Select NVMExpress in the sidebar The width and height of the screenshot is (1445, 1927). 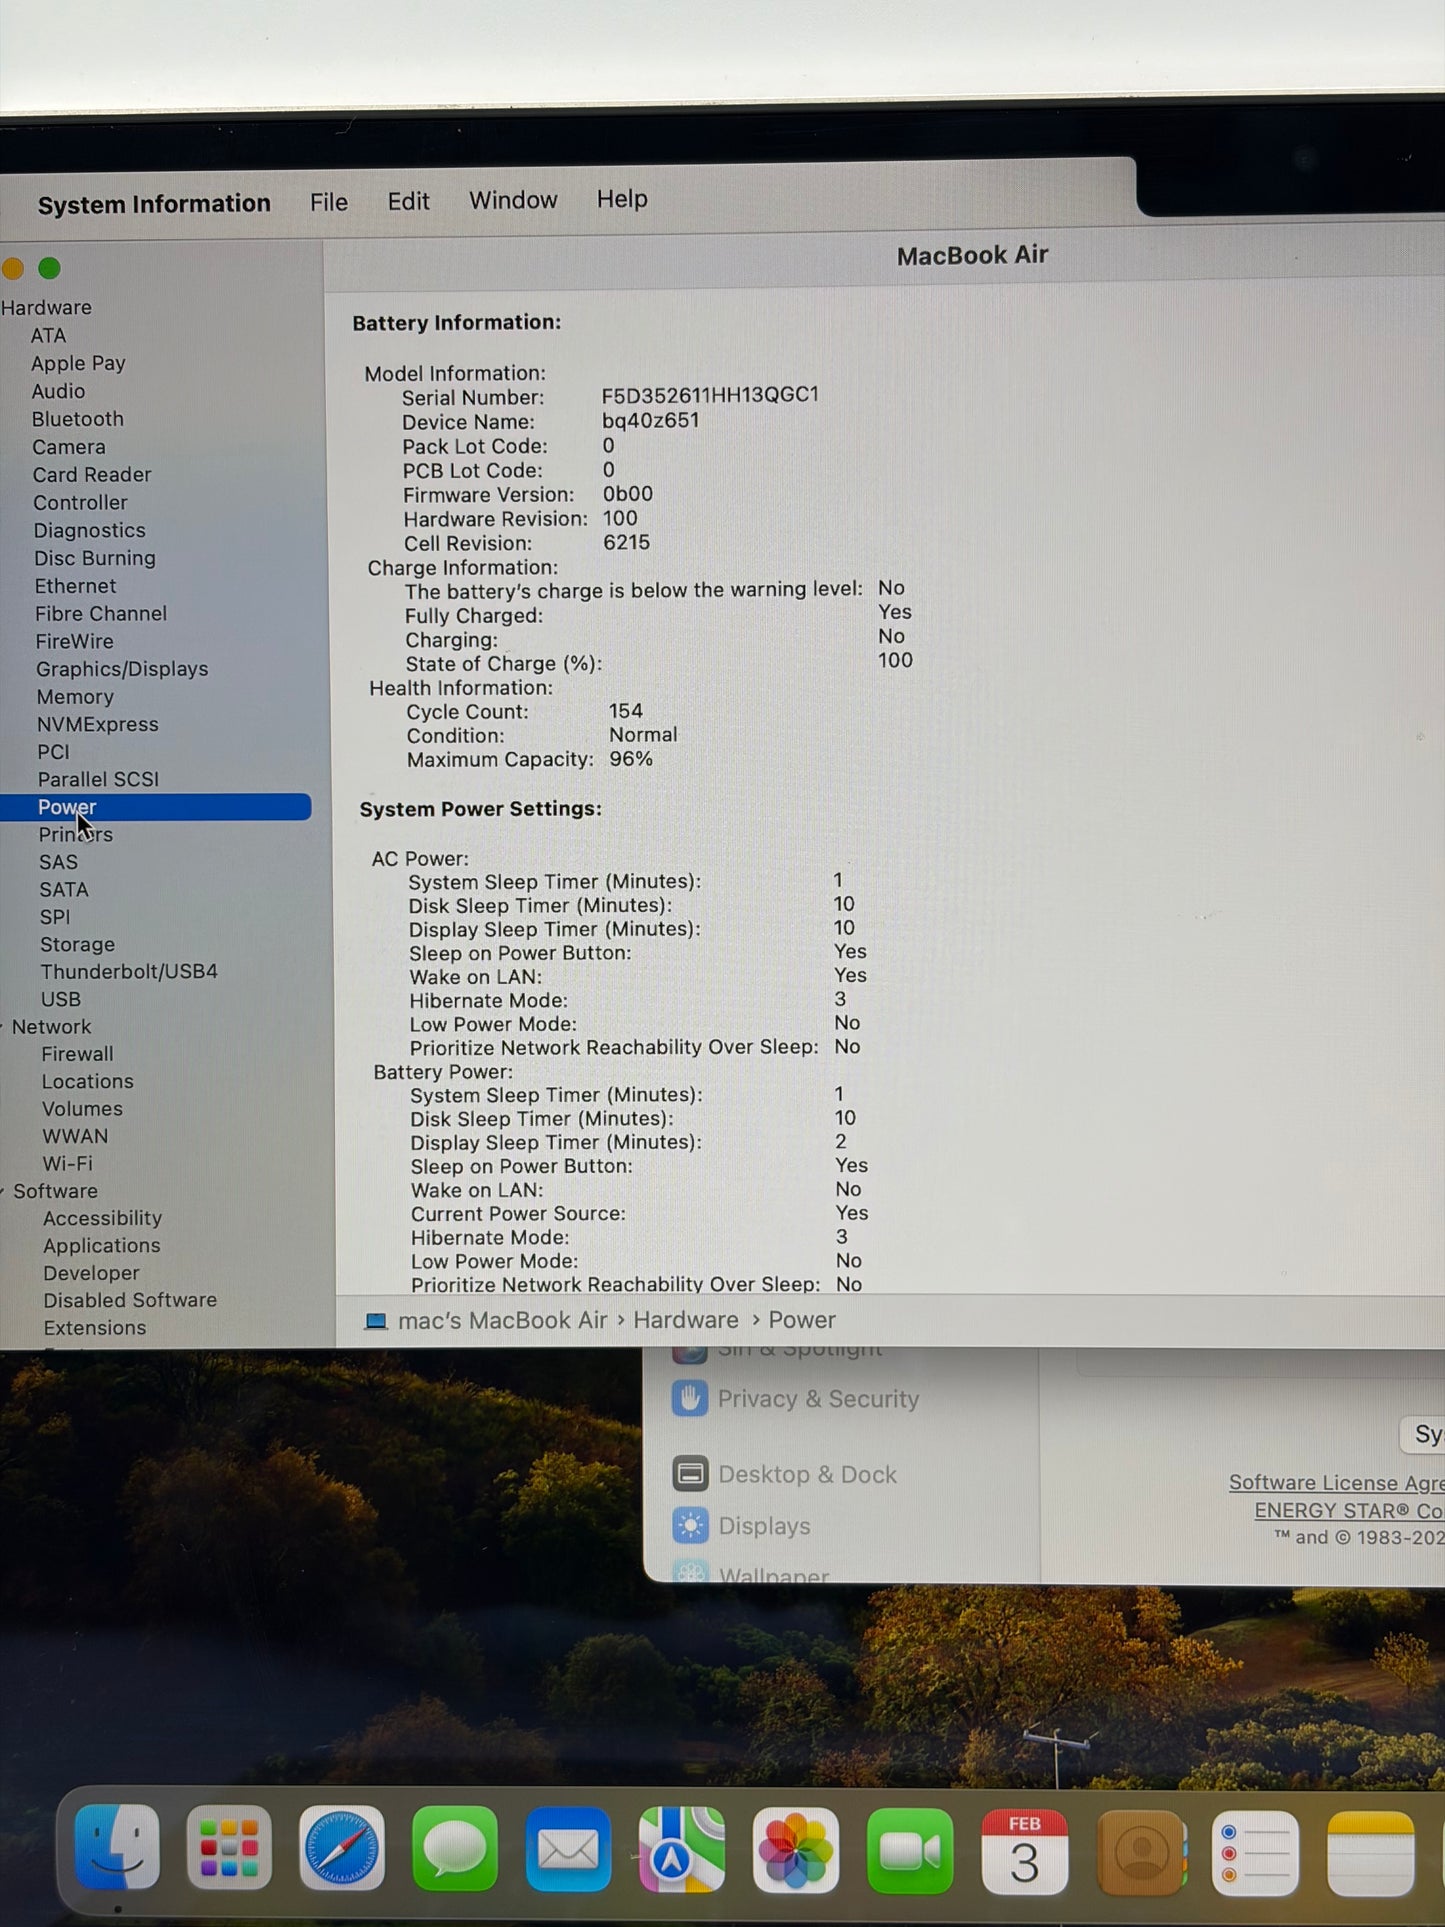(97, 725)
